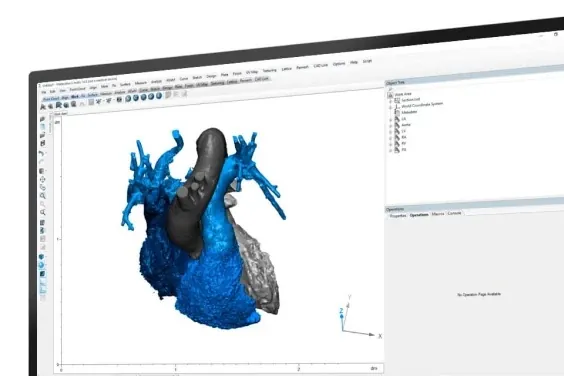Click the Aorta label in Object Tree
The width and height of the screenshot is (564, 376).
[x=406, y=124]
